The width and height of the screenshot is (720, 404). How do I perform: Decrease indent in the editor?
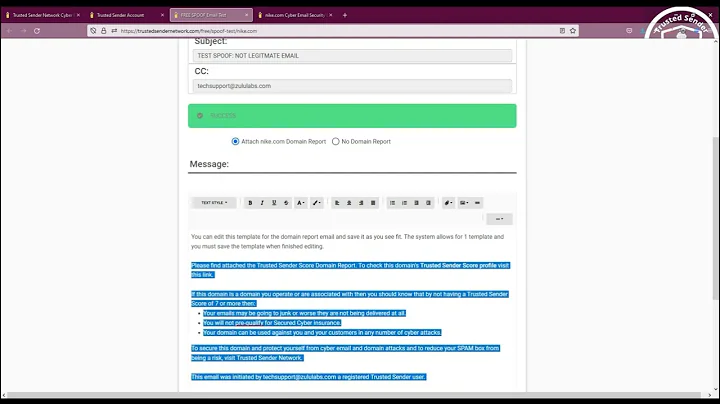point(416,203)
